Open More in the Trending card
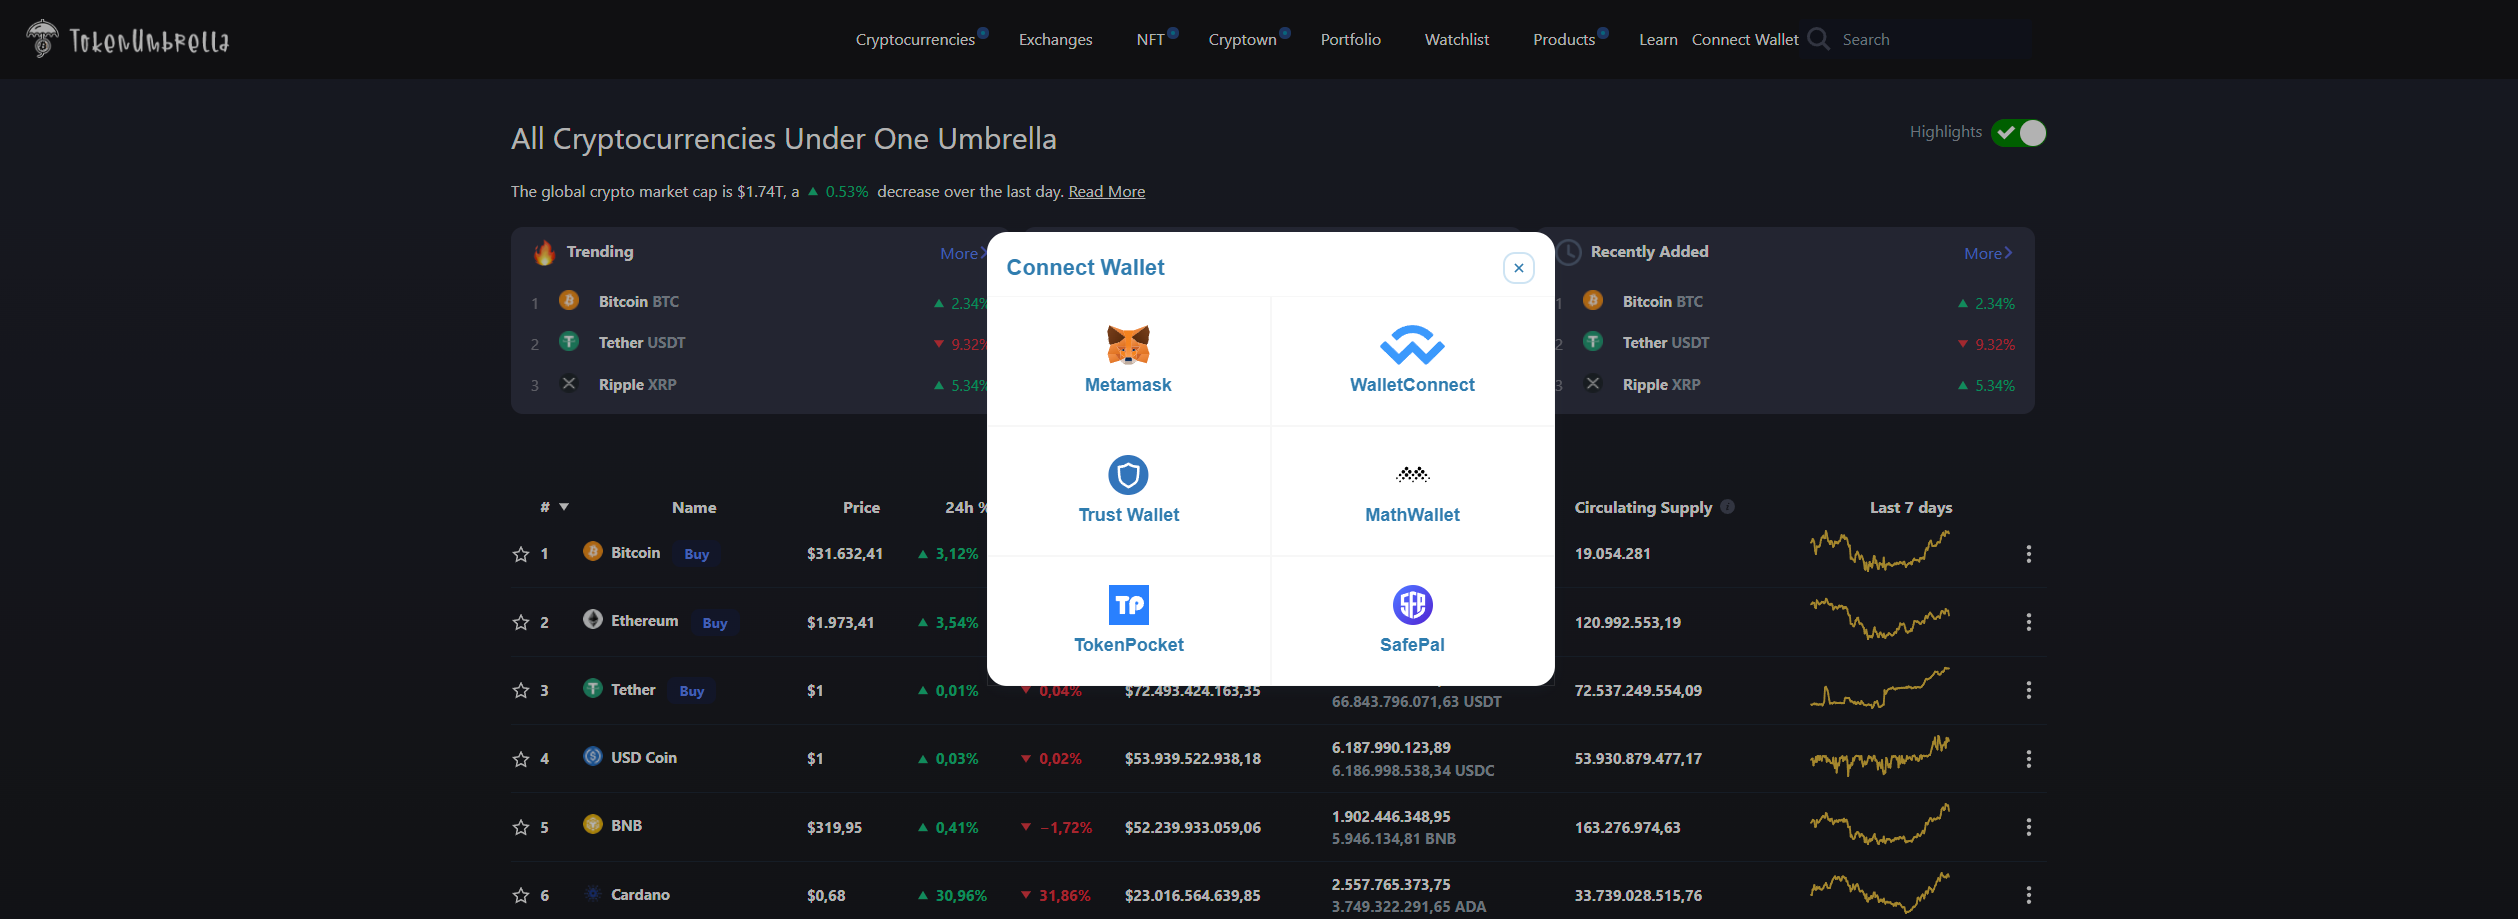The image size is (2518, 919). click(x=962, y=254)
